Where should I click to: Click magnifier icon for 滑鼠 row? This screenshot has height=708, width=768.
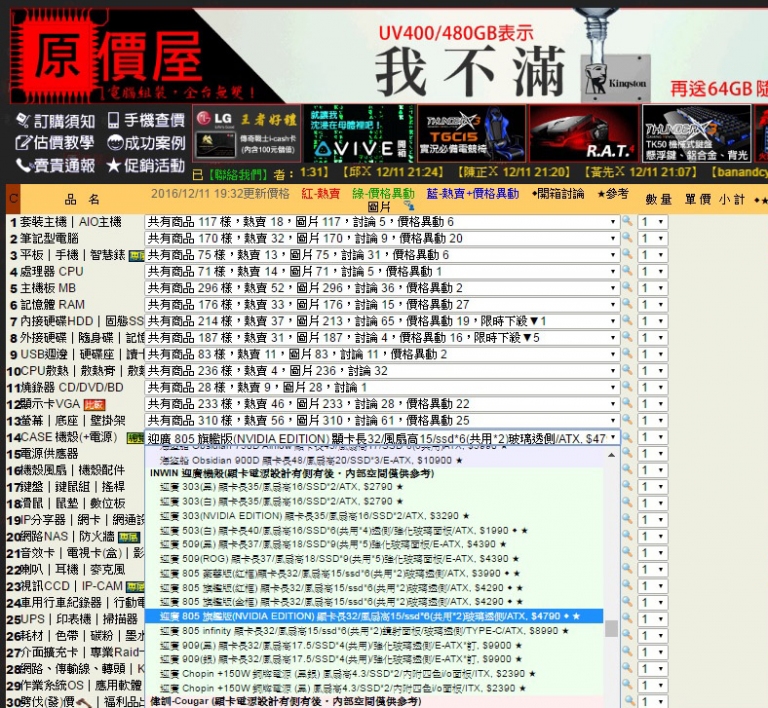click(627, 502)
